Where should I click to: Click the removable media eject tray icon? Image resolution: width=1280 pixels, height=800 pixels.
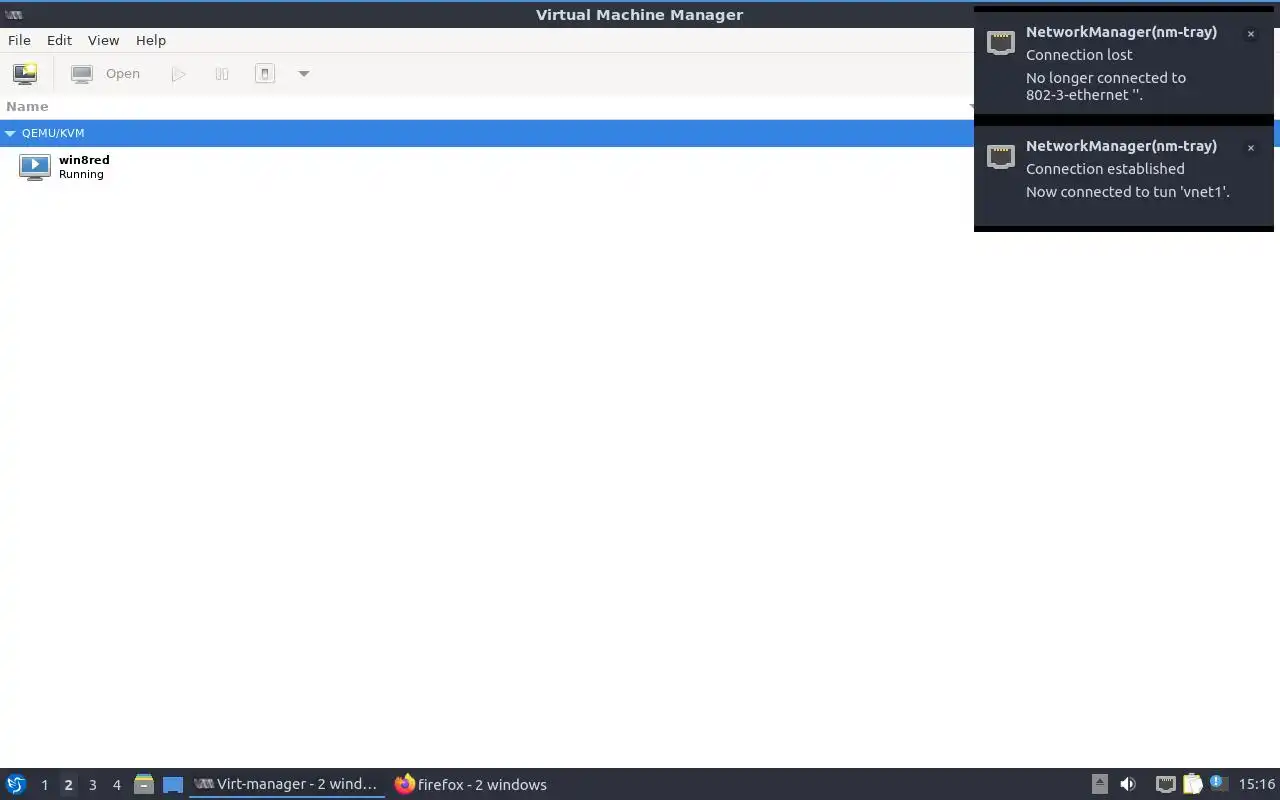pos(1100,784)
